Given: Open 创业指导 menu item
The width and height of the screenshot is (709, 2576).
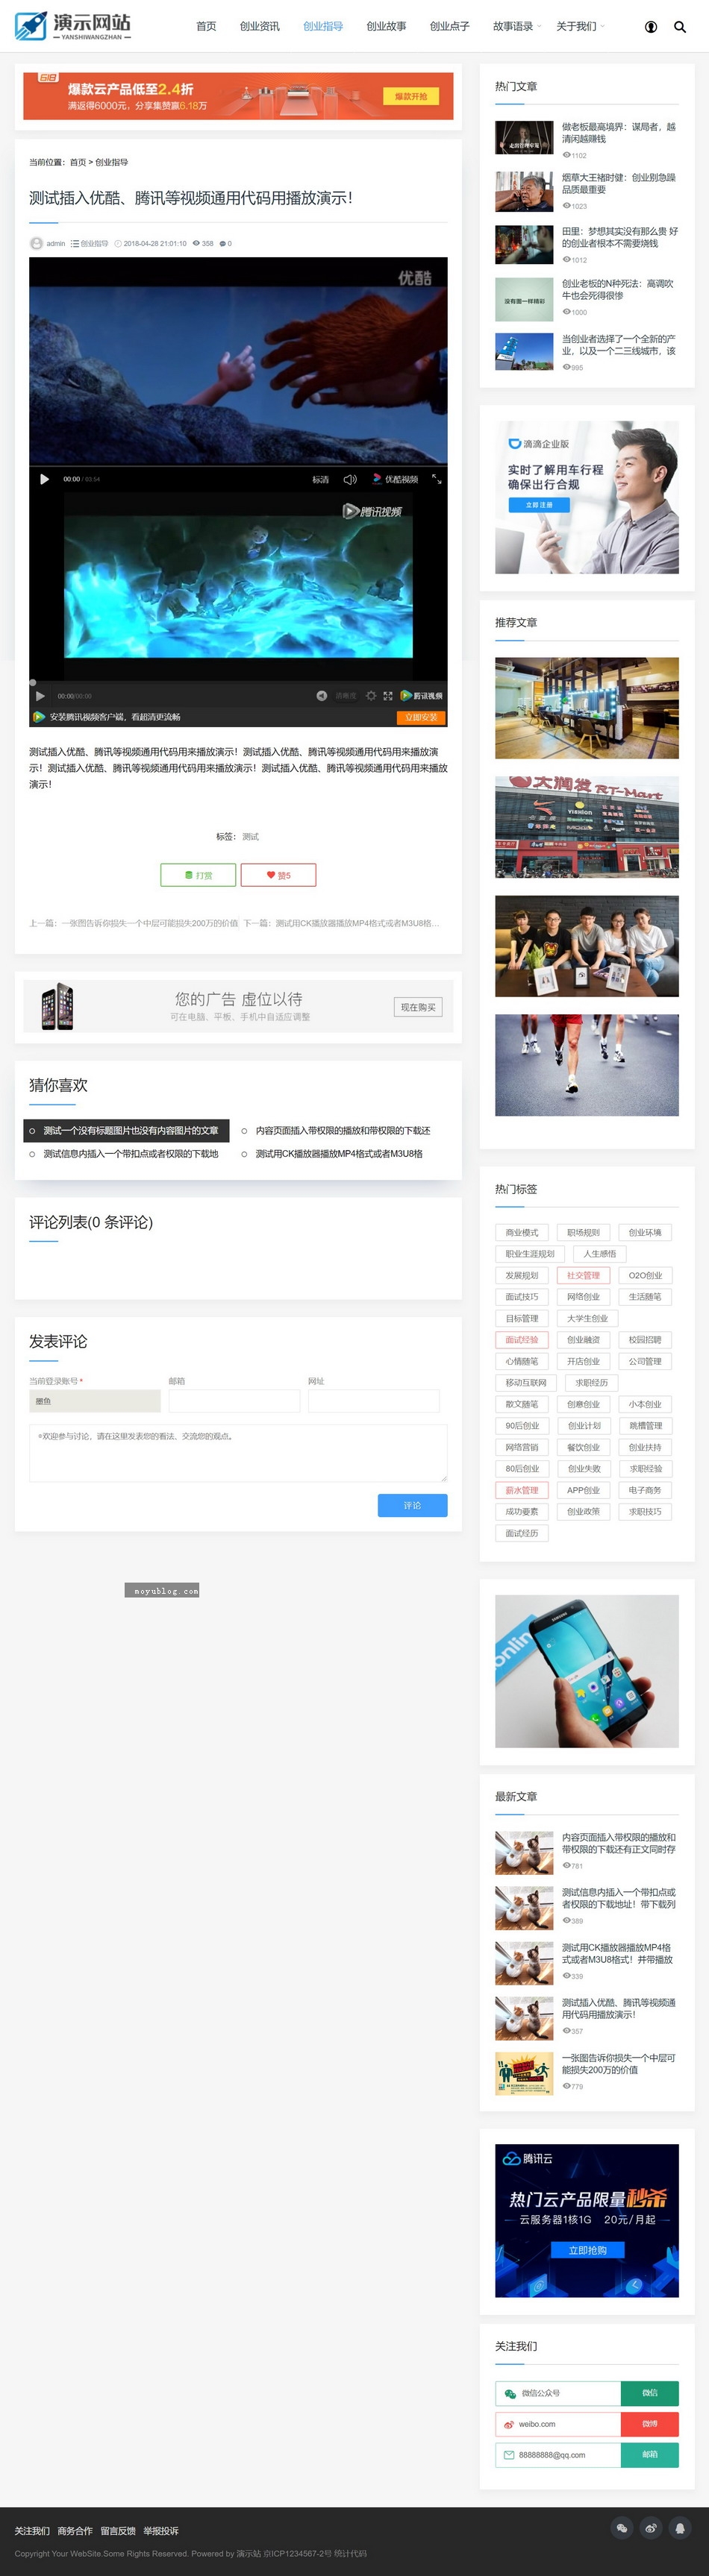Looking at the screenshot, I should (x=323, y=26).
